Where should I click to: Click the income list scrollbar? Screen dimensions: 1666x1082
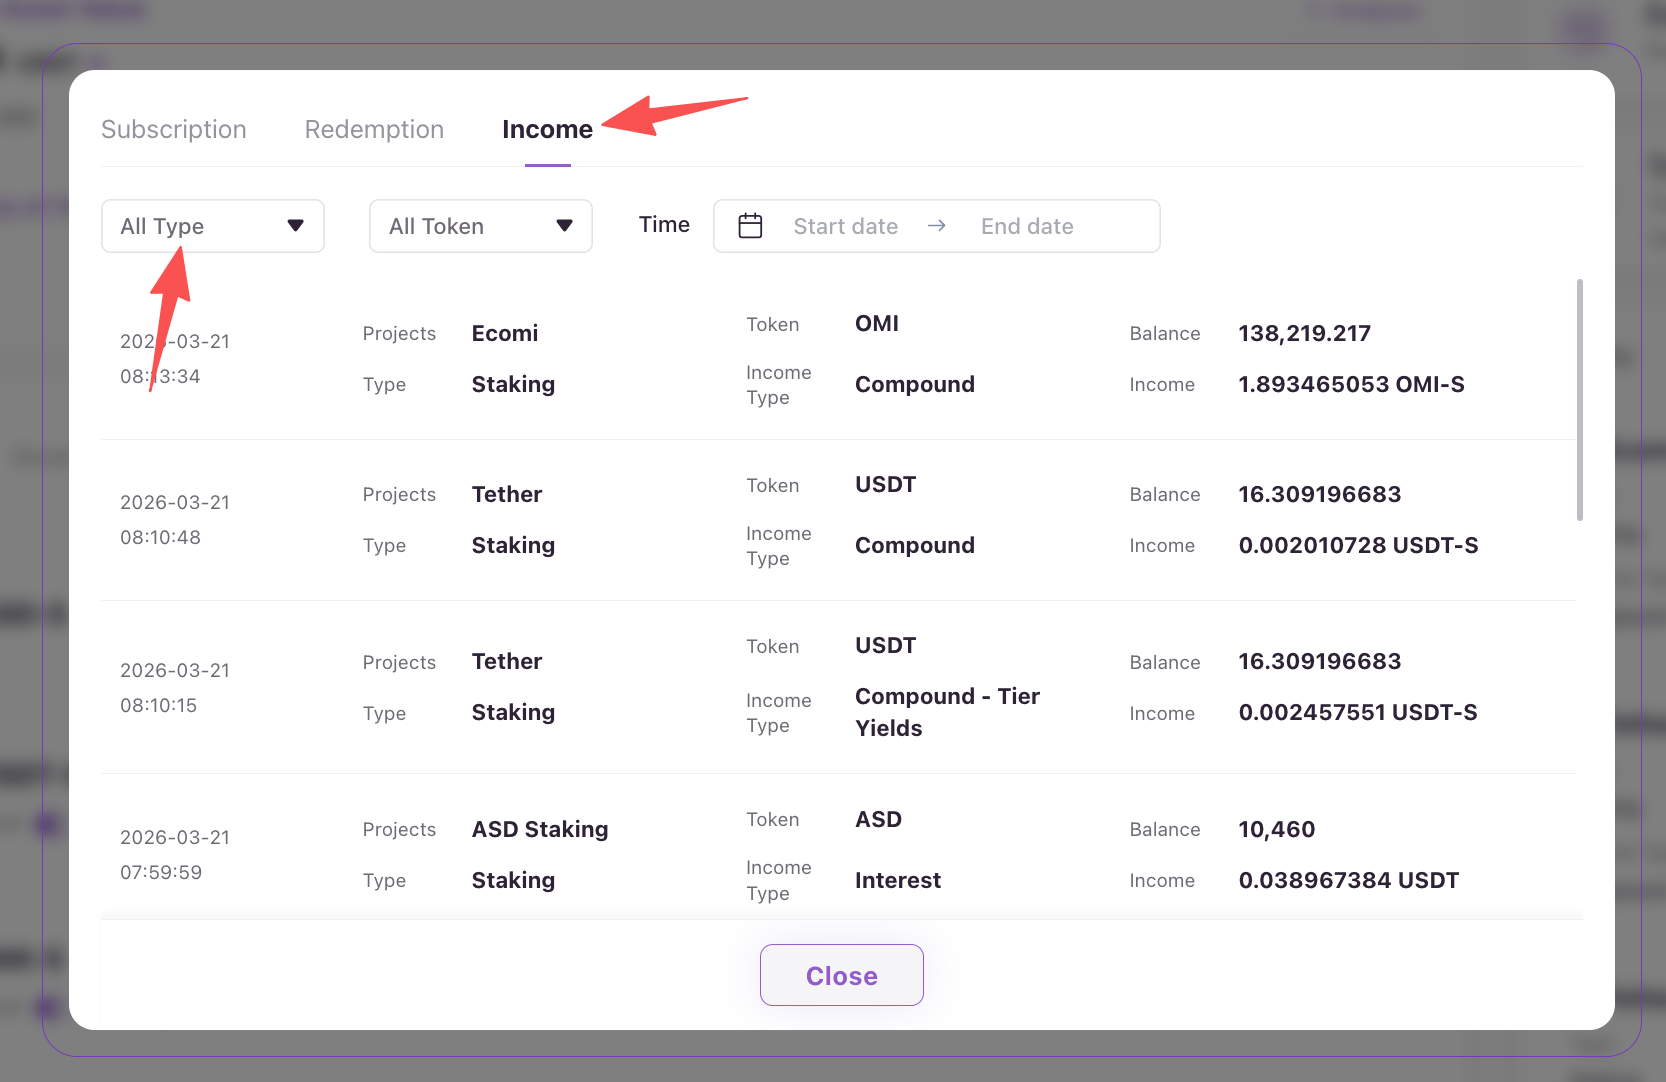point(1579,400)
